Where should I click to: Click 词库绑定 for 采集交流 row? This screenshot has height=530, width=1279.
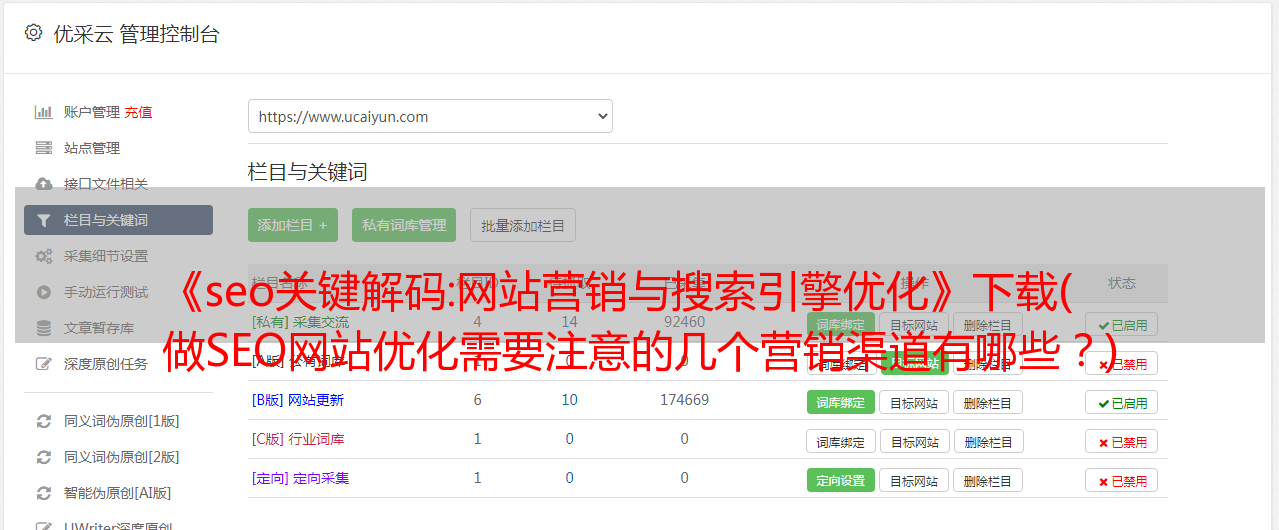(x=841, y=324)
